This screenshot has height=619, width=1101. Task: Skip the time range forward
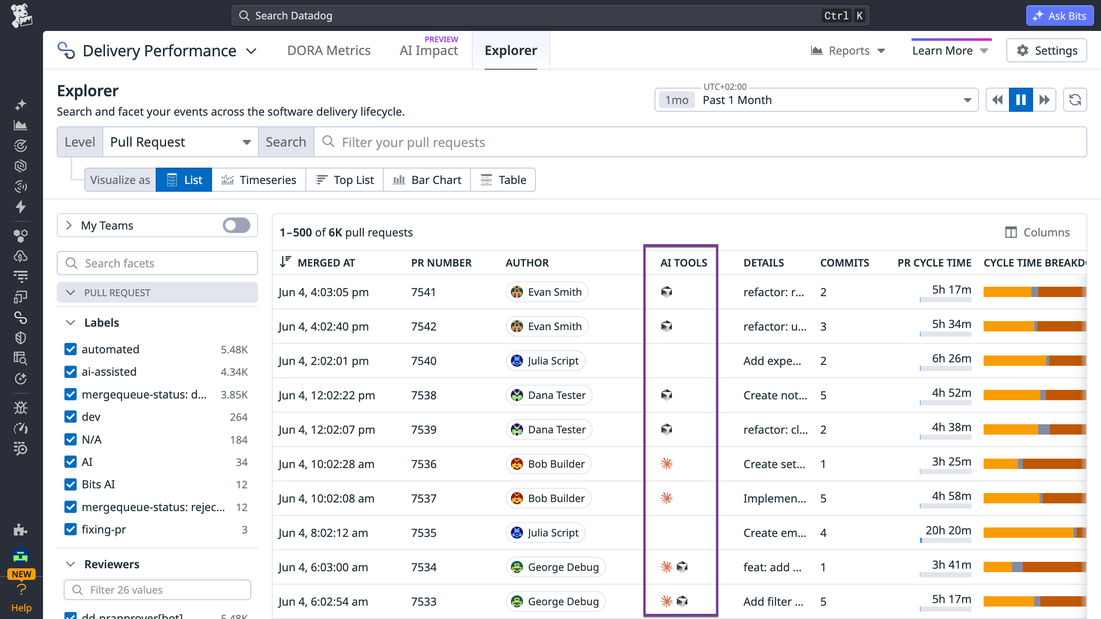1044,100
